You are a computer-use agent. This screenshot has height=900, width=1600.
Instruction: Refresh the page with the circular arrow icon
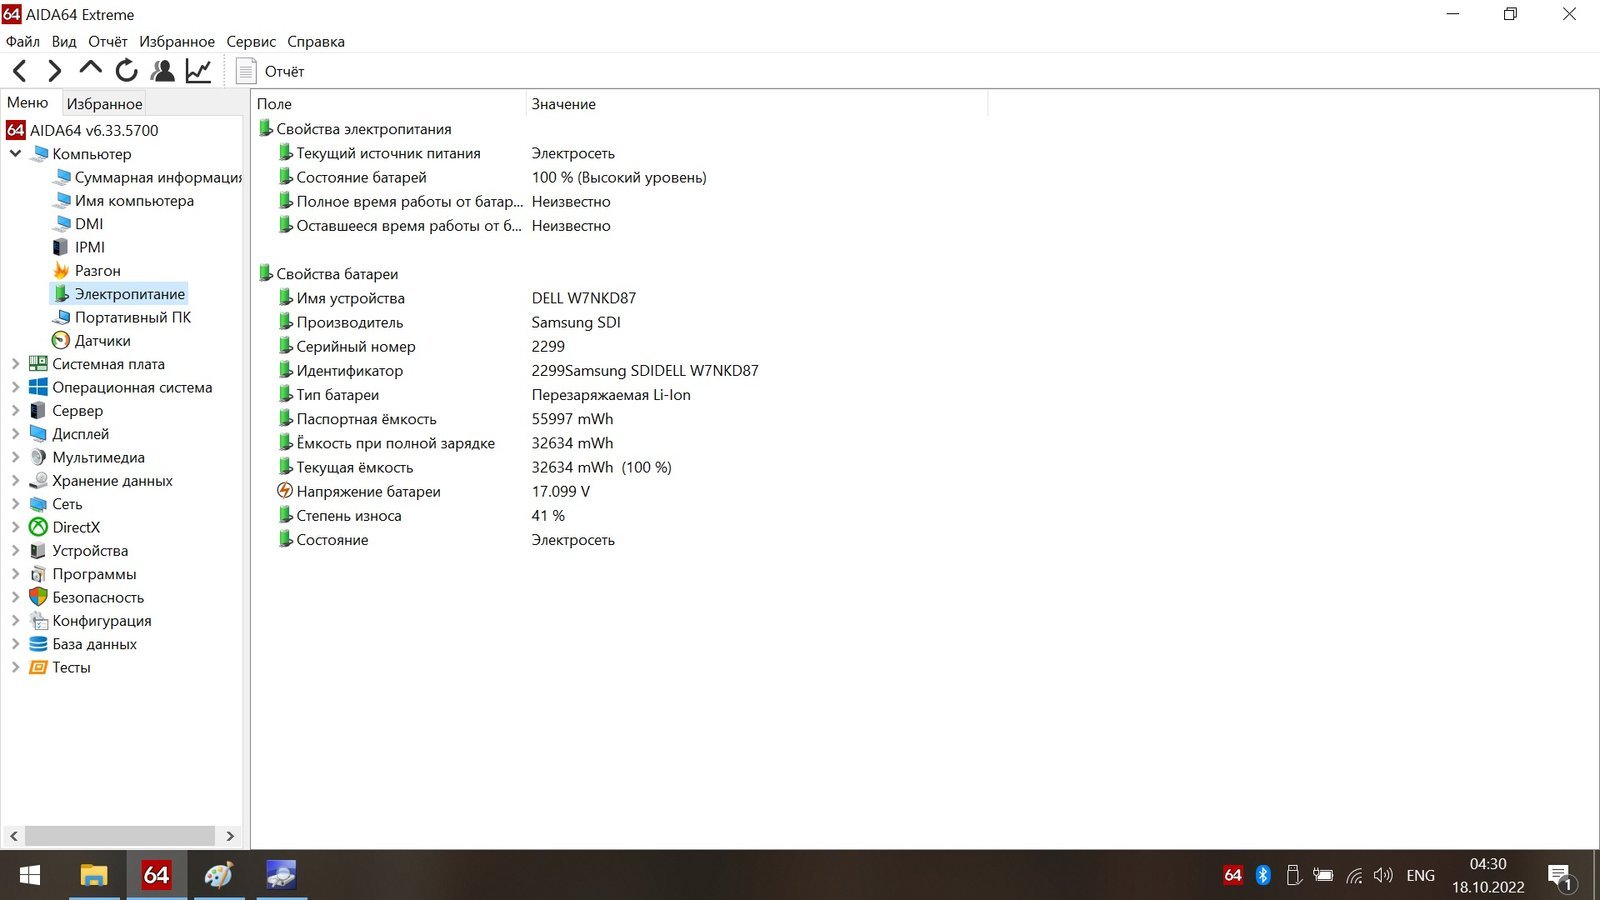tap(126, 70)
